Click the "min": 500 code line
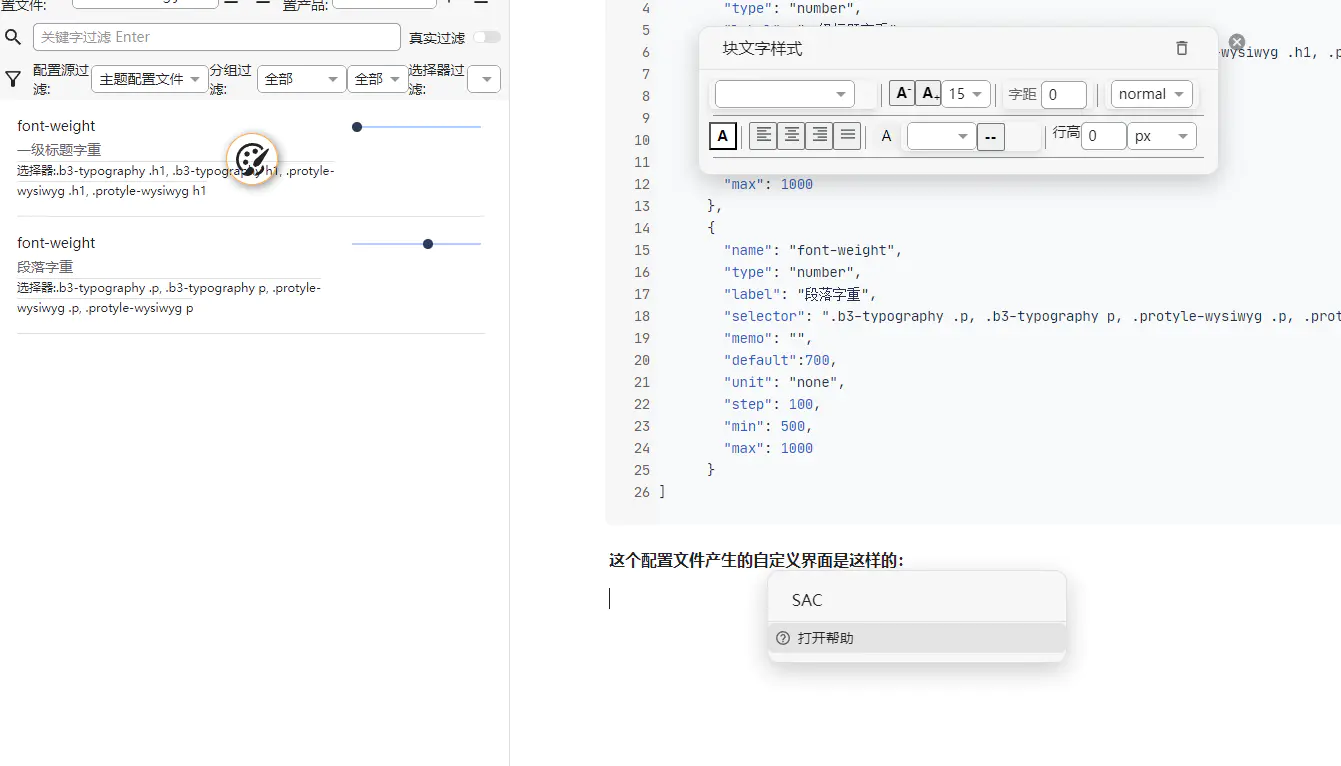This screenshot has width=1341, height=766. [768, 426]
